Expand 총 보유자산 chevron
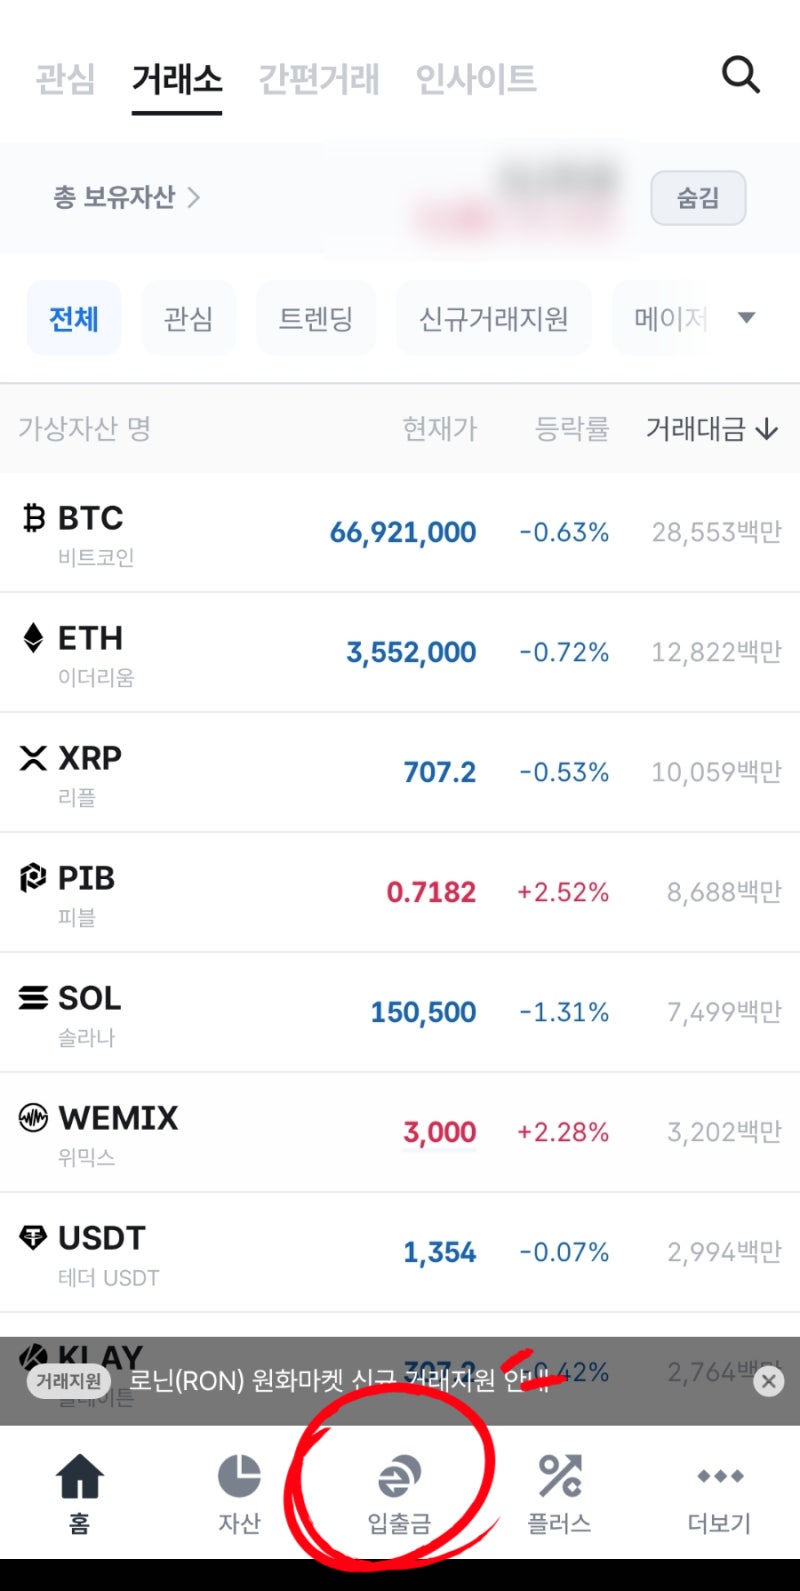 click(x=193, y=198)
